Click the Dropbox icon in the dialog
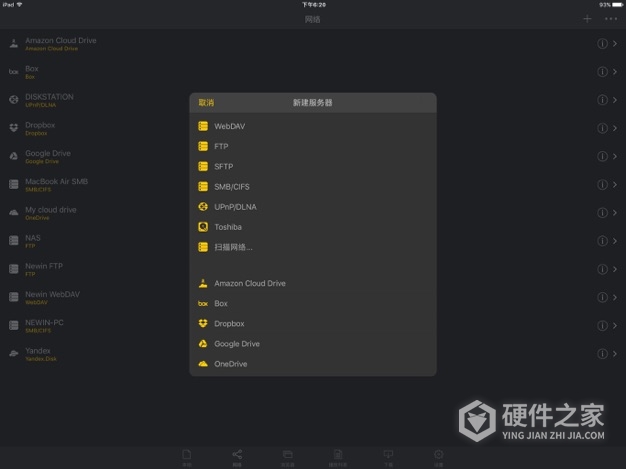626x469 pixels. coord(203,324)
